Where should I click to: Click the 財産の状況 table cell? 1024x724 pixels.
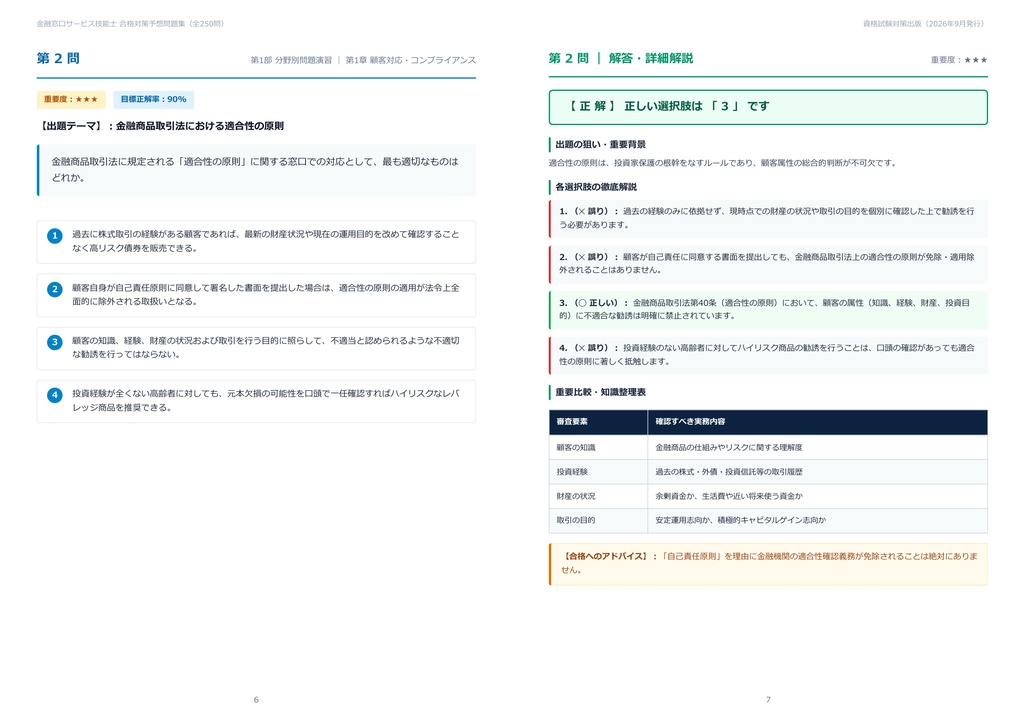pos(598,496)
